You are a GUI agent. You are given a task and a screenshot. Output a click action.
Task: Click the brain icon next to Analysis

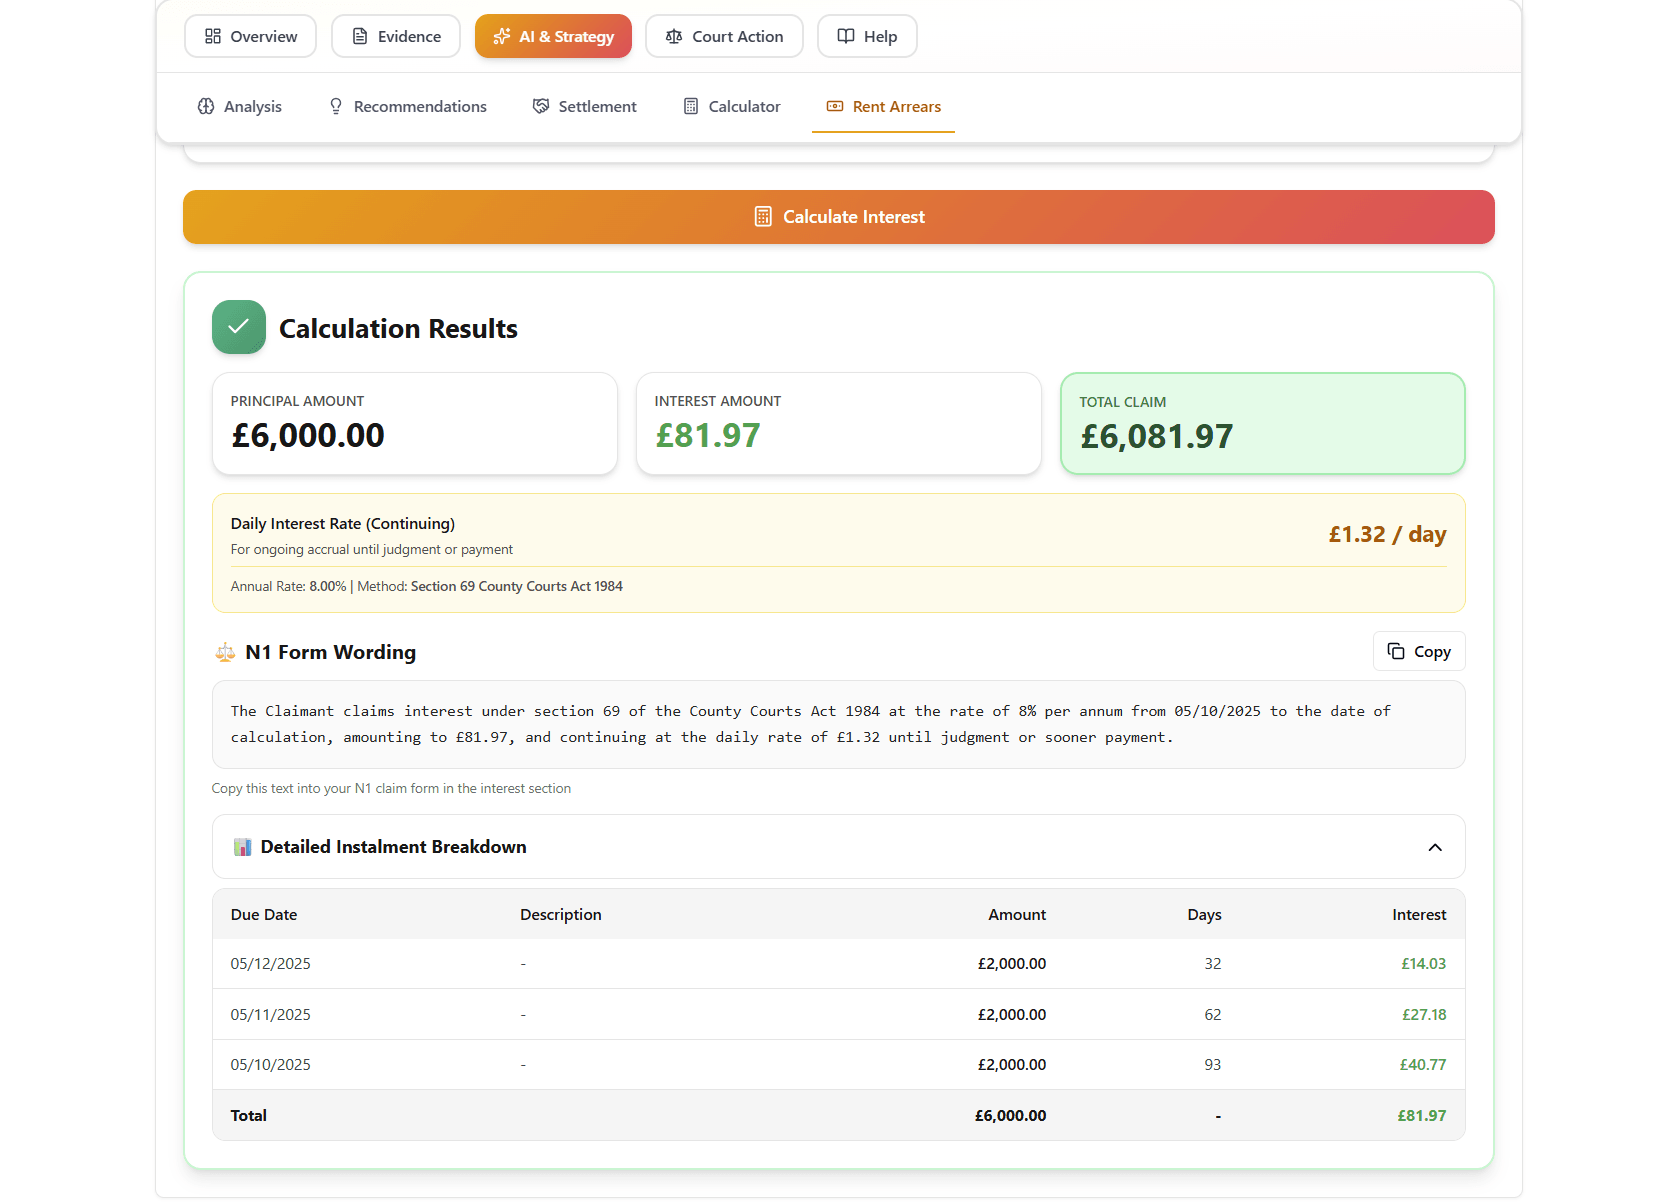tap(206, 106)
